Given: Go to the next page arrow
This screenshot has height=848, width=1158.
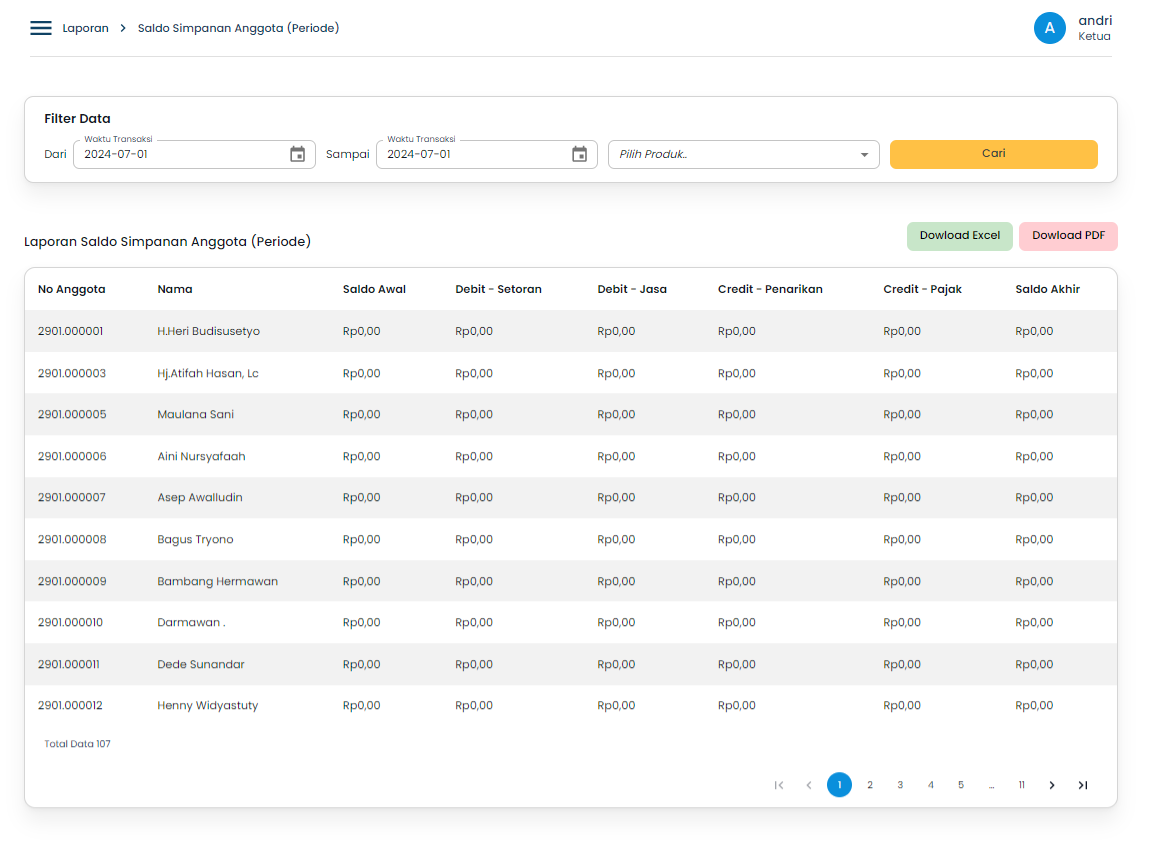Looking at the screenshot, I should pyautogui.click(x=1052, y=785).
